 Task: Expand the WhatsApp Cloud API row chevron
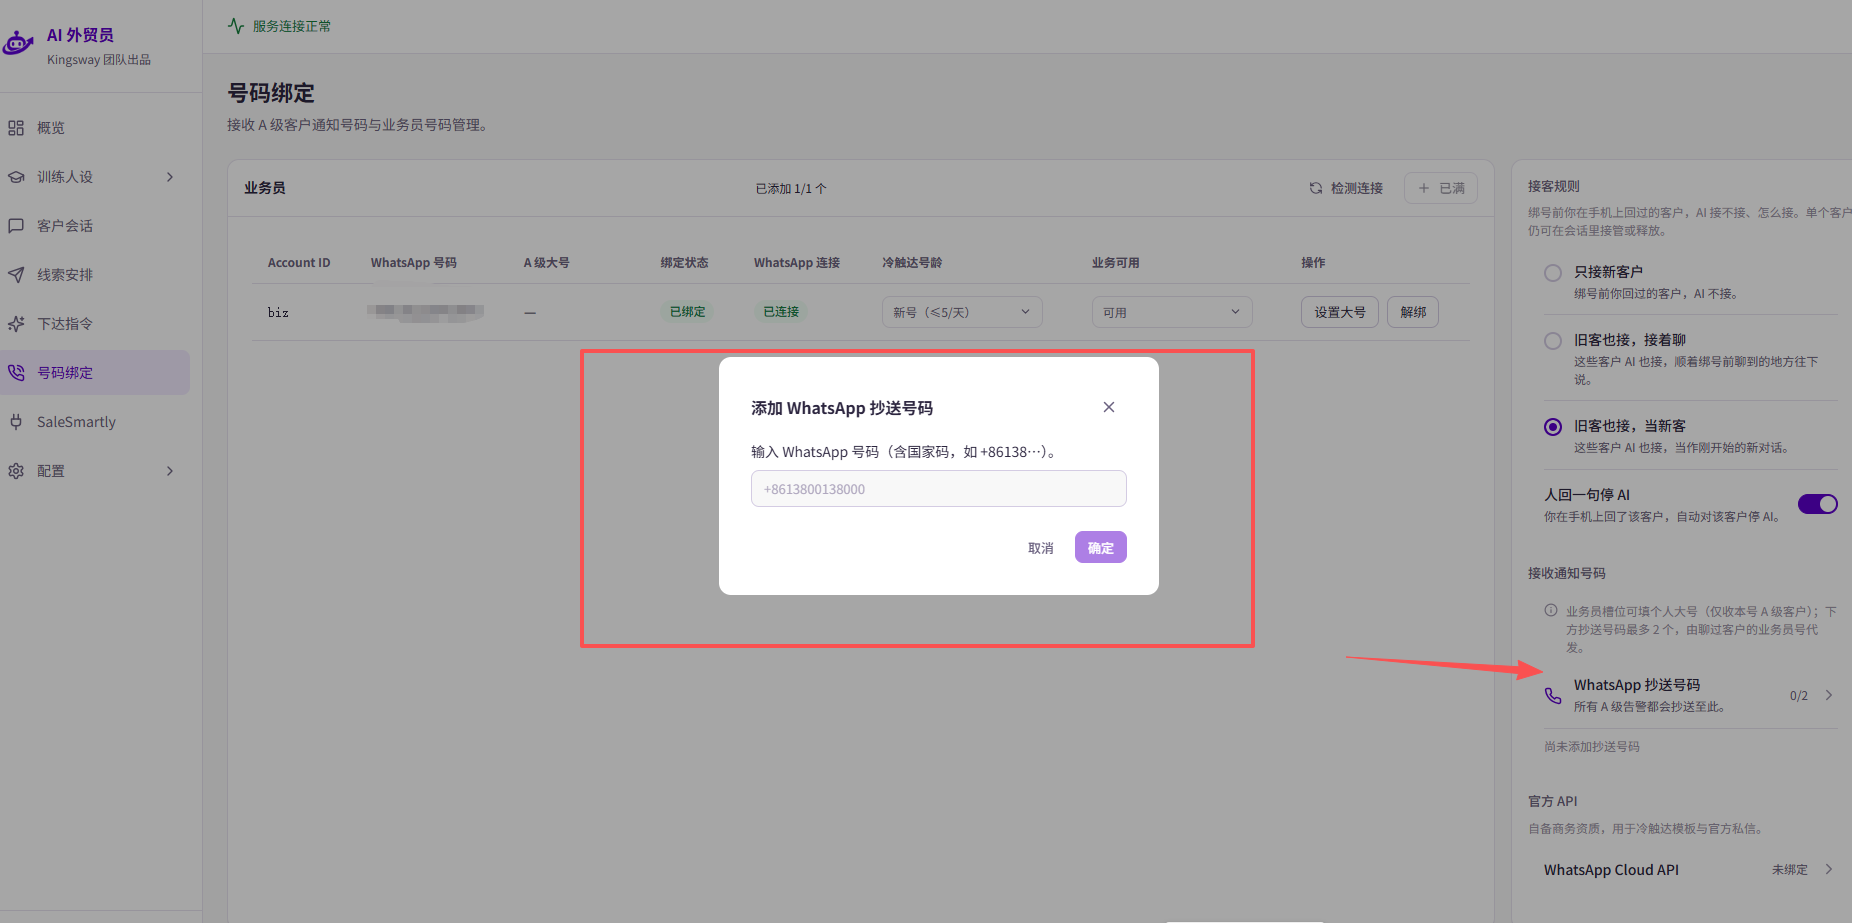1829,869
